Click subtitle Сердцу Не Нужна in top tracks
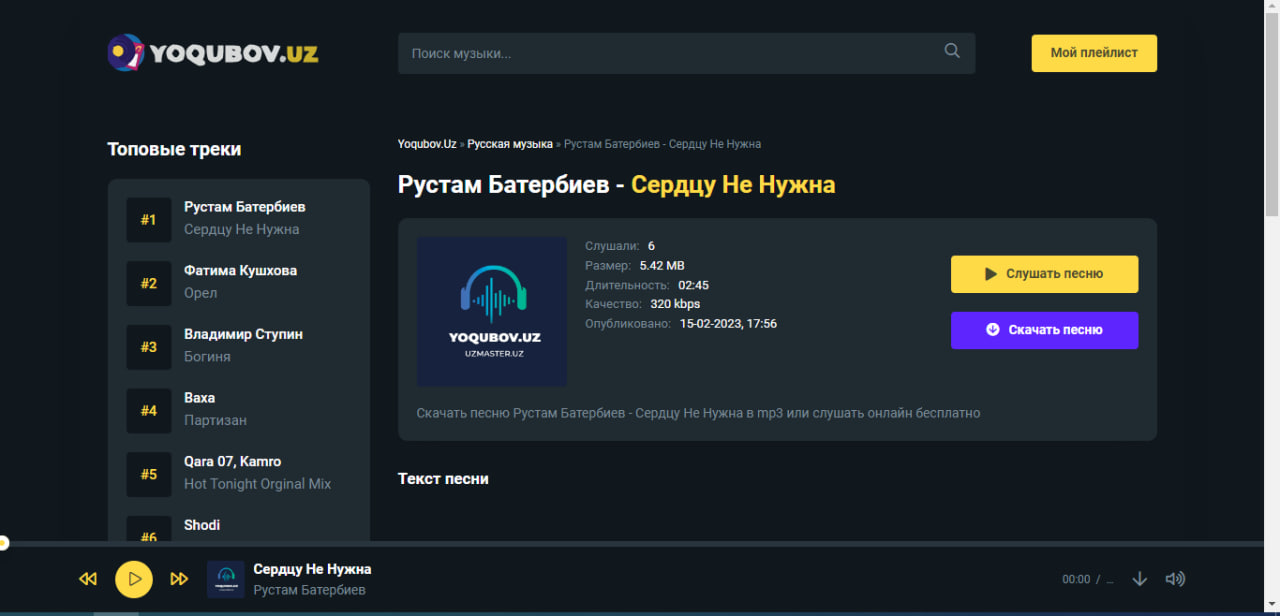The width and height of the screenshot is (1280, 616). [x=242, y=229]
